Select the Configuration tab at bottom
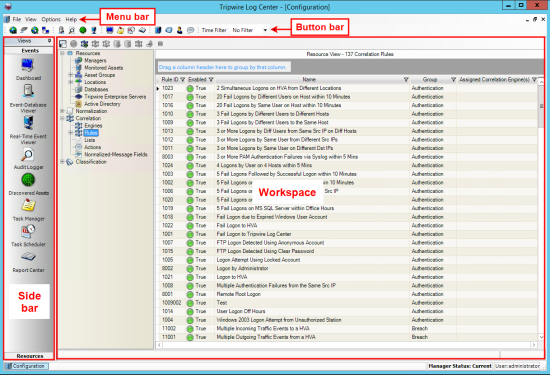Image resolution: width=550 pixels, height=375 pixels. [x=27, y=366]
